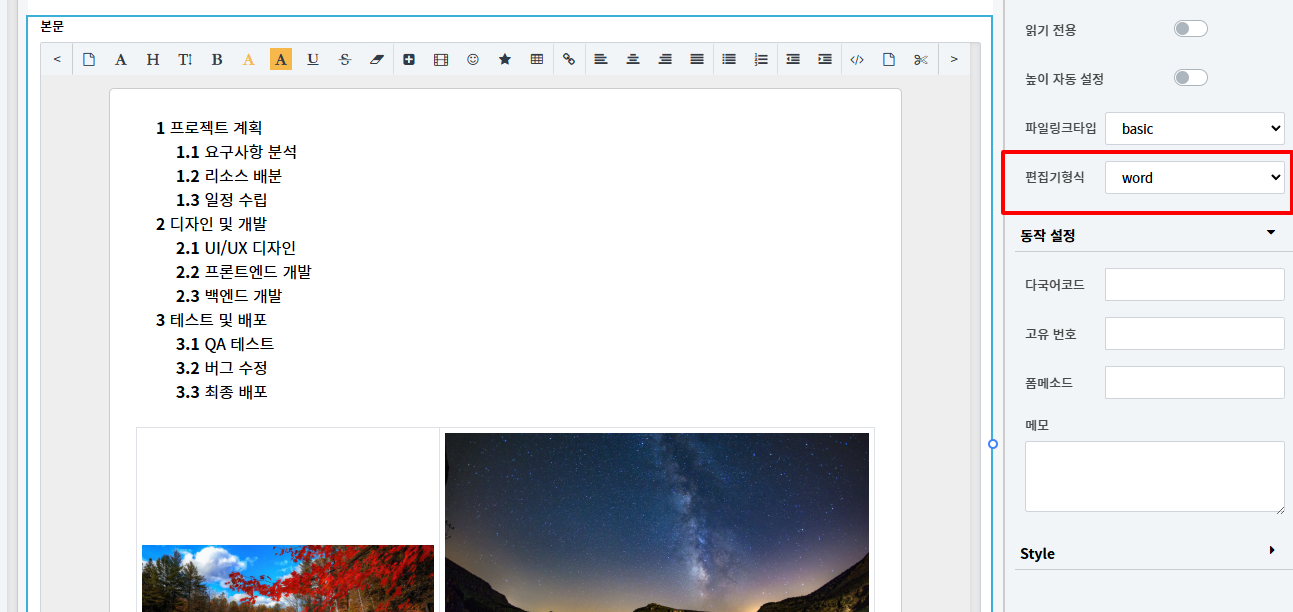Align text center

tap(633, 60)
